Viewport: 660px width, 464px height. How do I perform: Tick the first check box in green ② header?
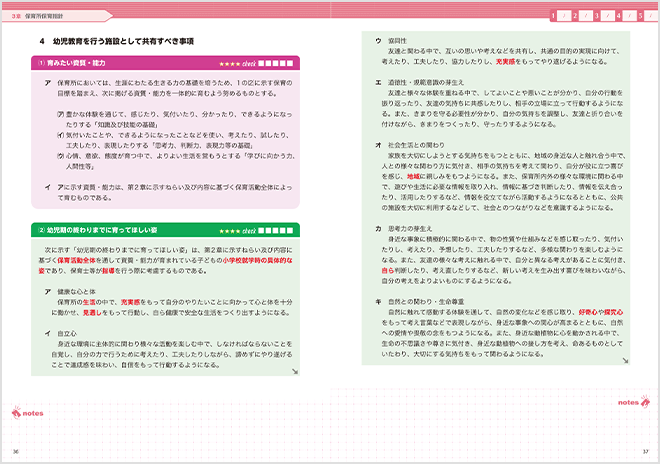(x=261, y=230)
